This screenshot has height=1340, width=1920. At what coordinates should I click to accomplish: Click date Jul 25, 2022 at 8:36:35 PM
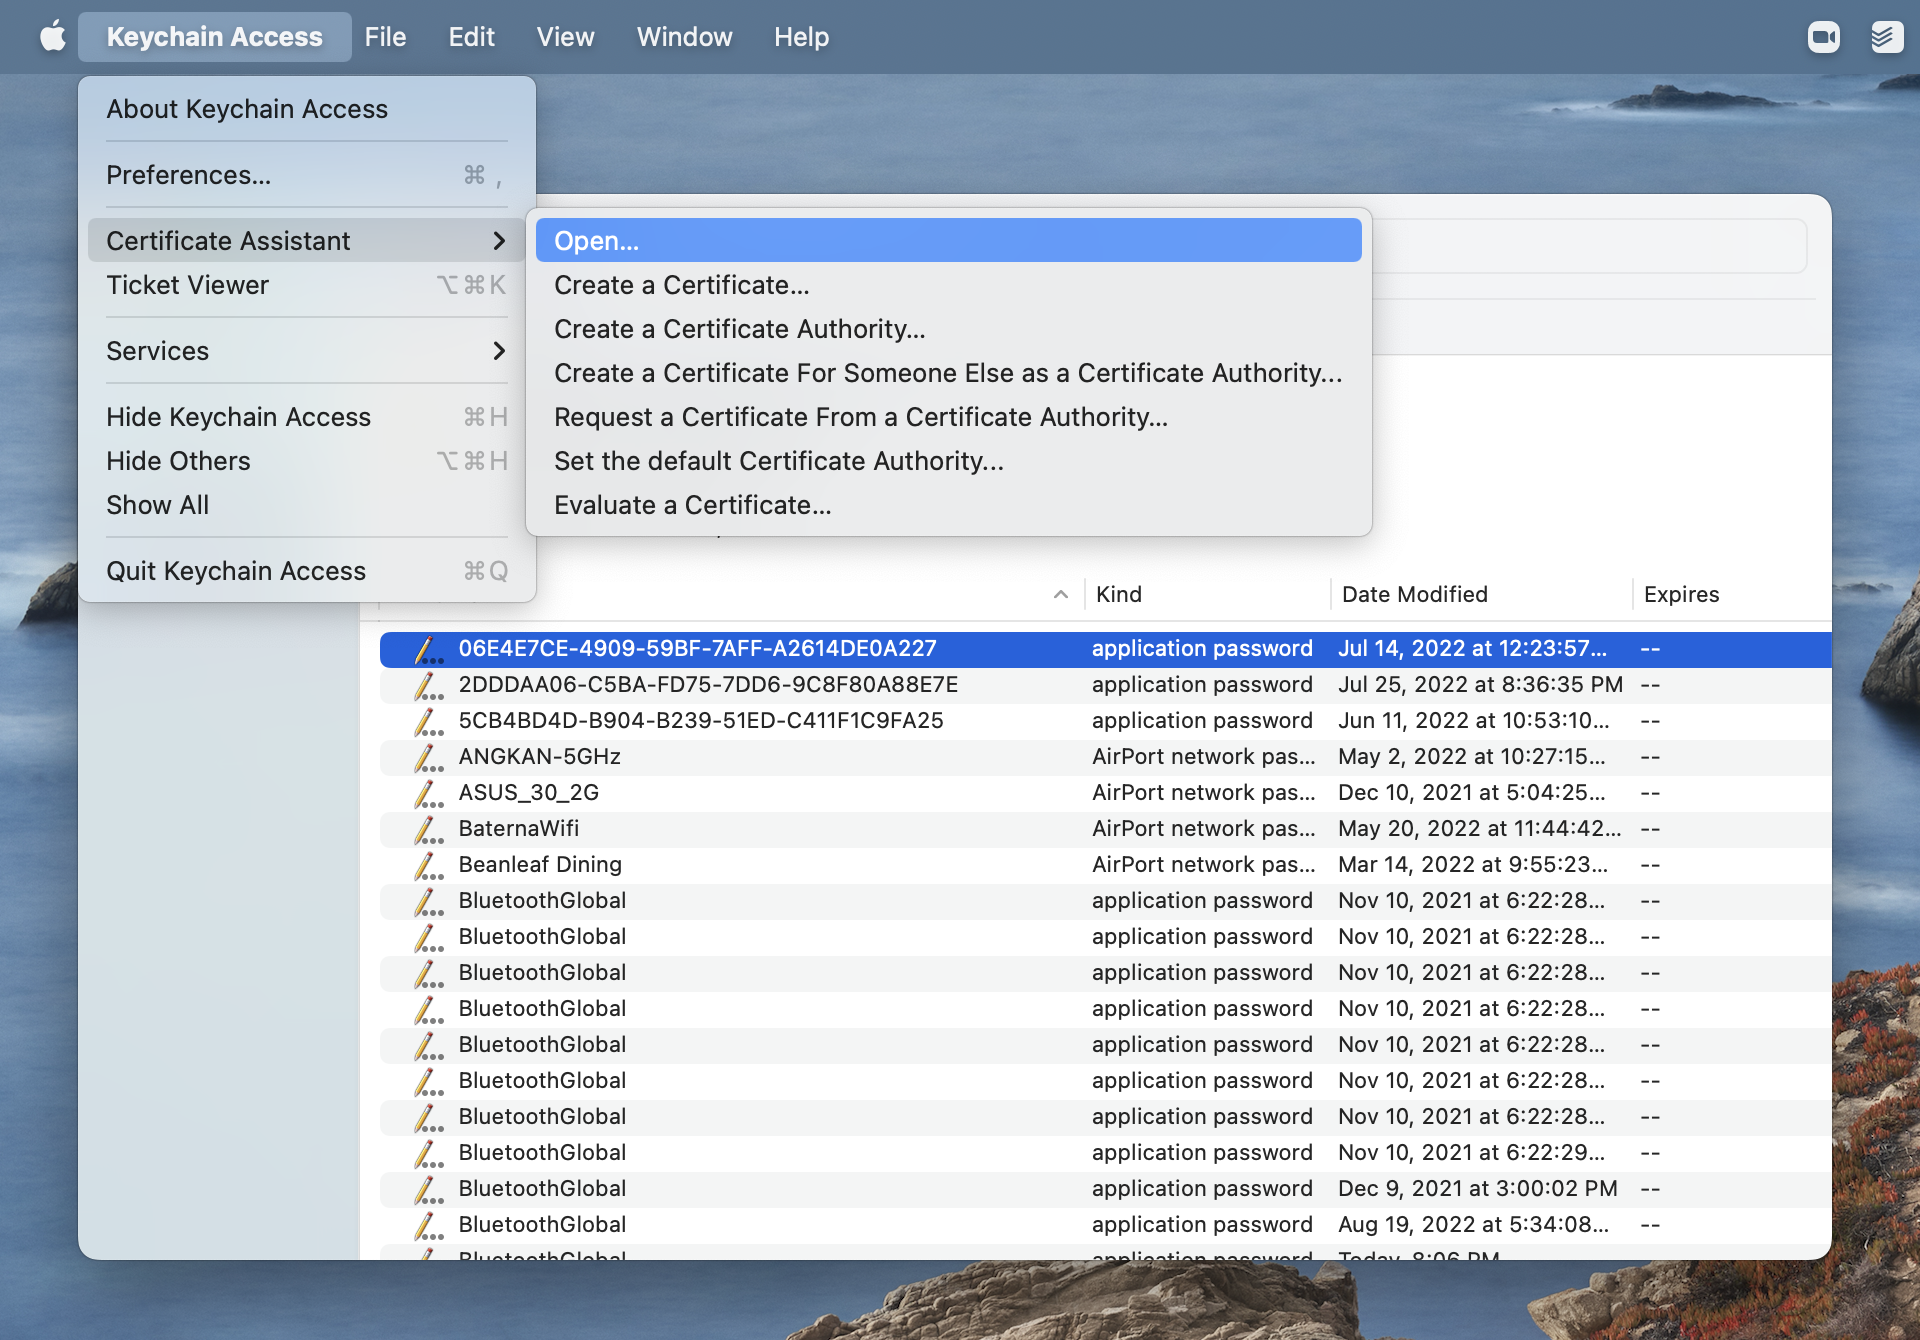[x=1480, y=685]
